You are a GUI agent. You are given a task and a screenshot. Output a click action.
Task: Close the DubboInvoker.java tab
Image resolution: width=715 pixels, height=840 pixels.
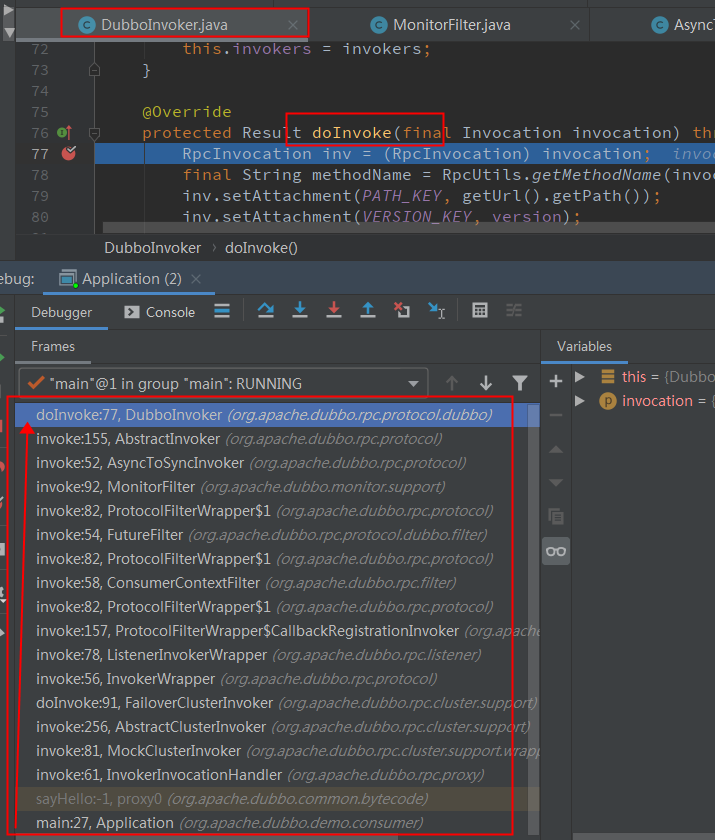tap(292, 25)
